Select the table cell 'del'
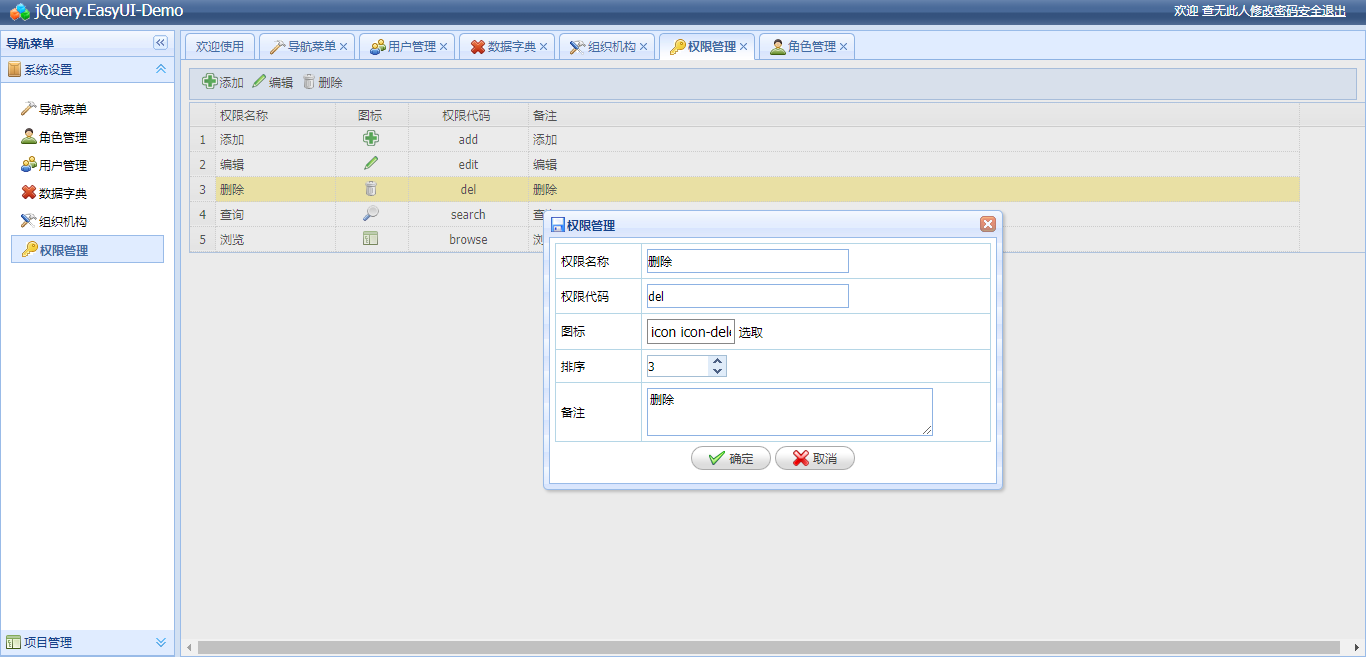 point(468,189)
